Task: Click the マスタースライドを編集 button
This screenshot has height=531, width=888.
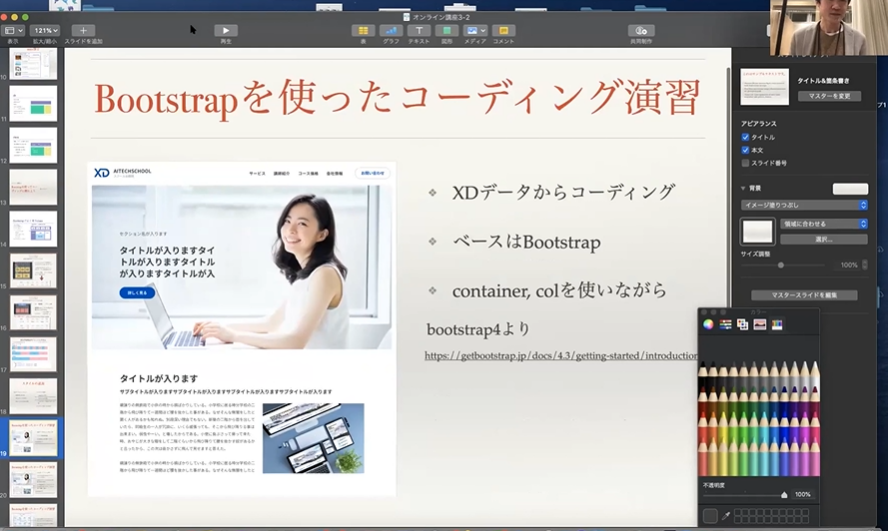Action: [804, 295]
